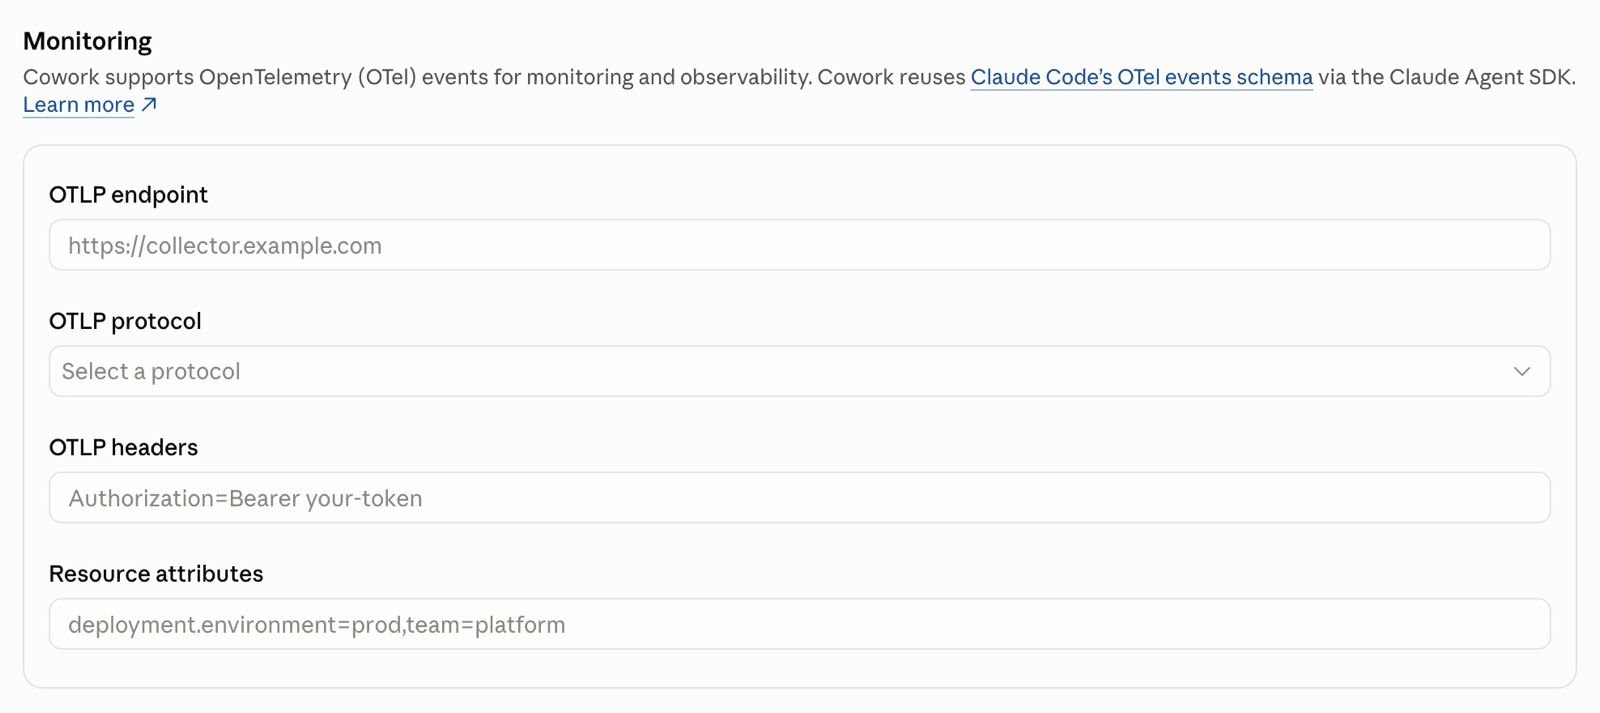This screenshot has height=713, width=1600.
Task: Click the Select a protocol placeholder text
Action: click(151, 371)
